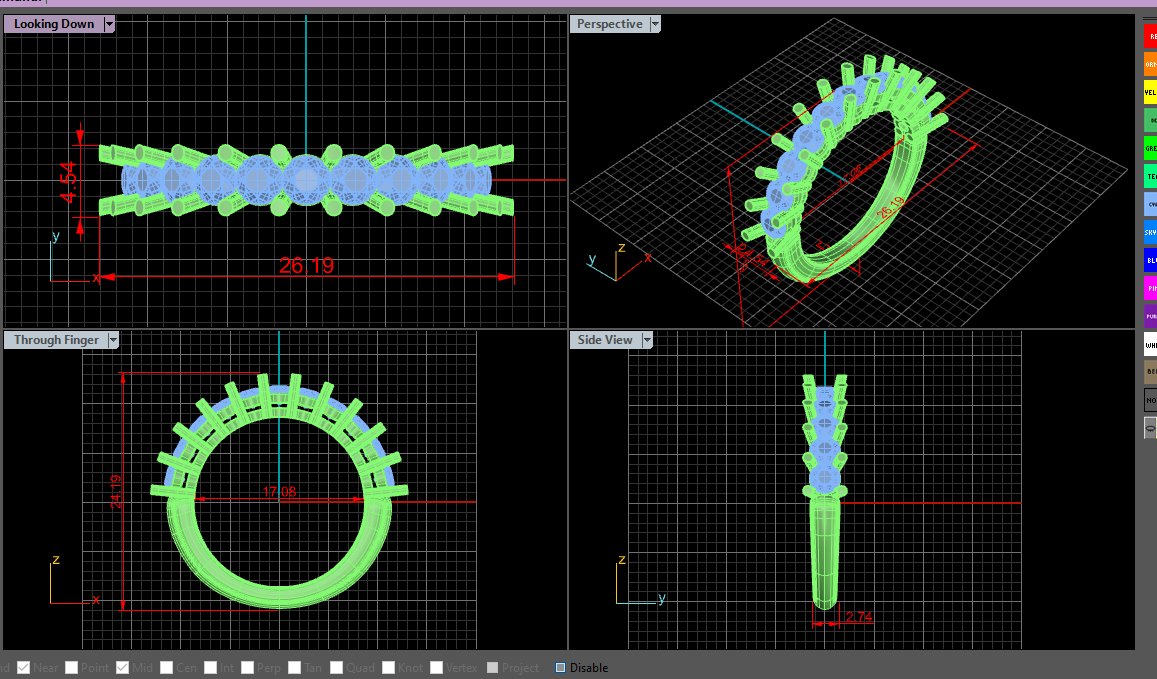Toggle the Cen osnap checkbox
Viewport: 1157px width, 679px height.
[x=167, y=667]
